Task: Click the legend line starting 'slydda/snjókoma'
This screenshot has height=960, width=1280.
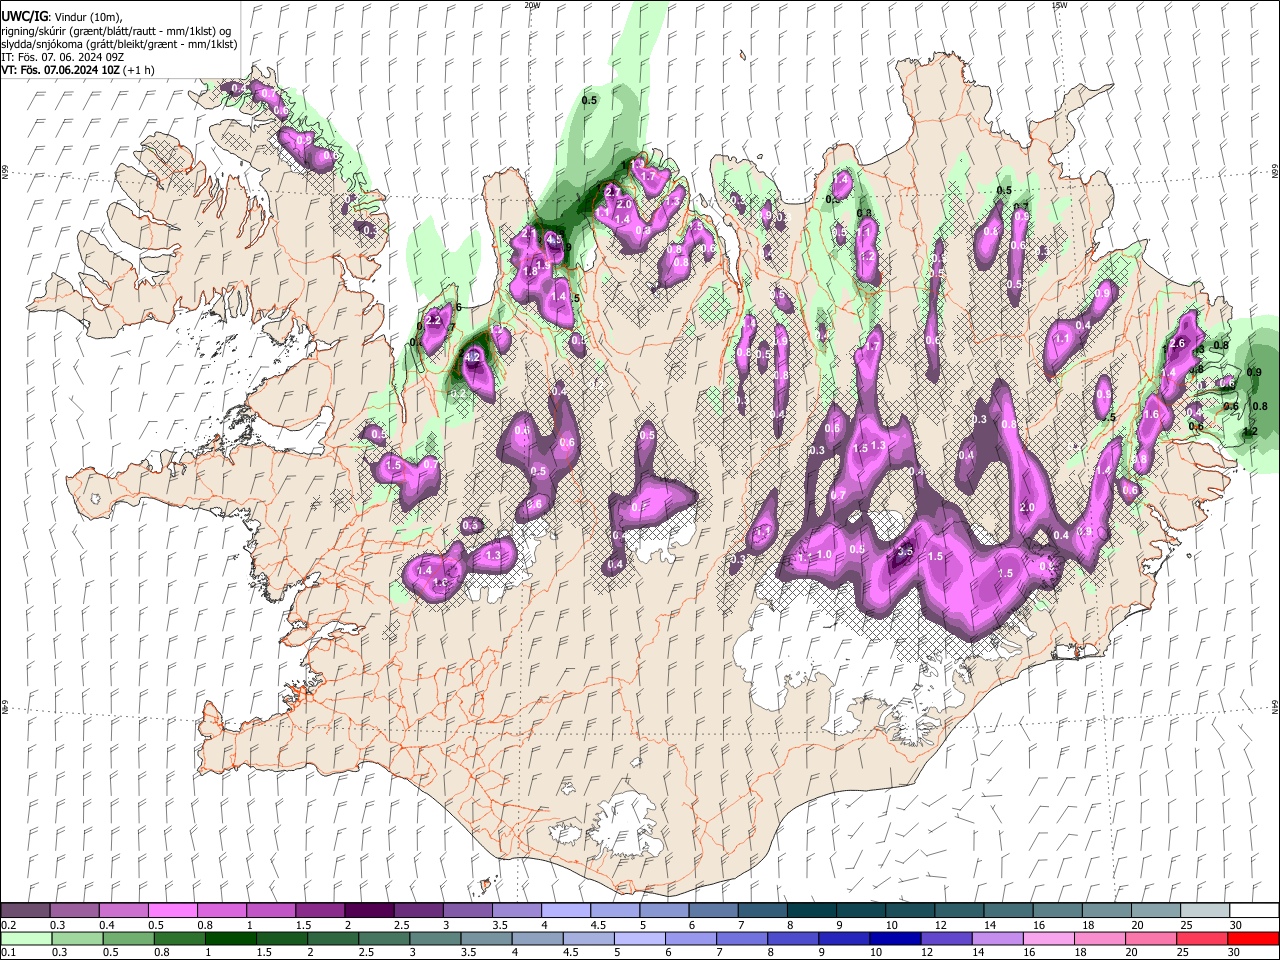Action: 119,44
